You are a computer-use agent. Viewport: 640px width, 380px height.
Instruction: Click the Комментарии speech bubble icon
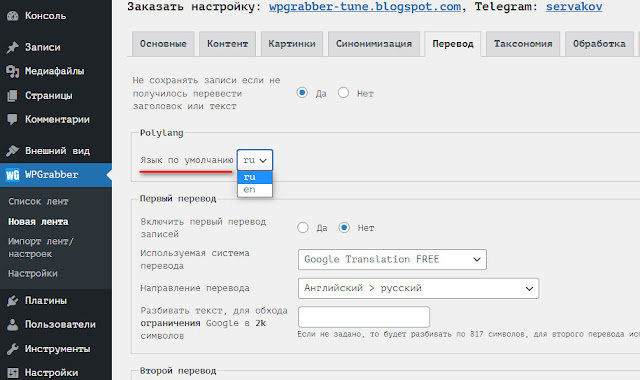coord(13,120)
